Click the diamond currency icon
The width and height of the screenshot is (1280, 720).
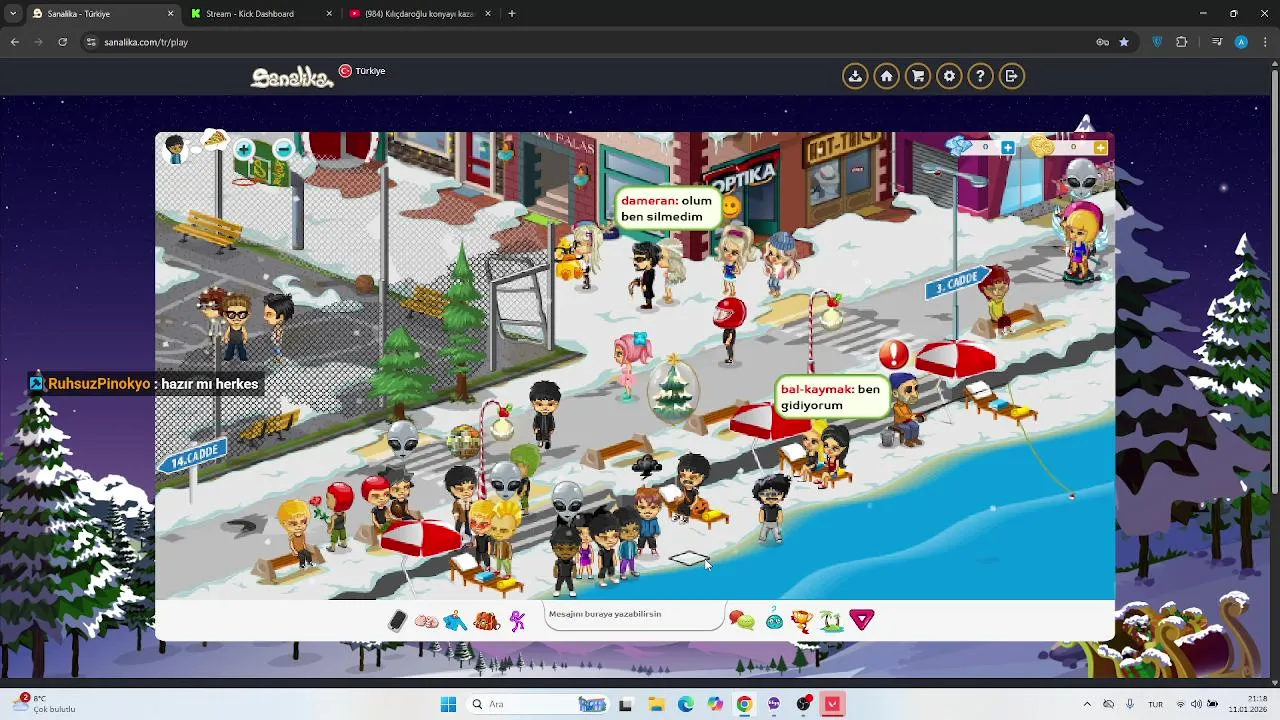(959, 147)
